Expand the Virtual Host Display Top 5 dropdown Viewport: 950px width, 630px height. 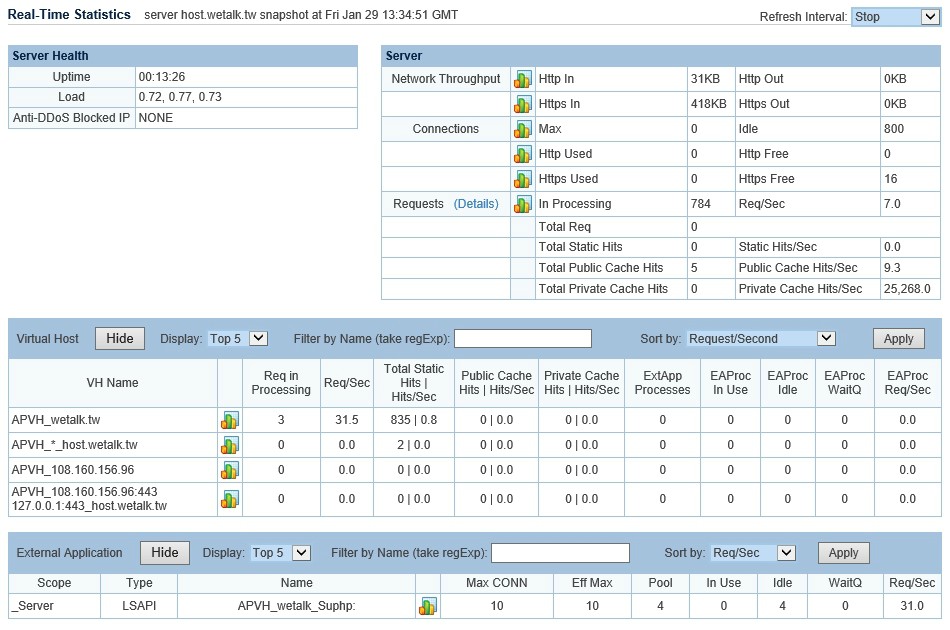click(x=238, y=339)
